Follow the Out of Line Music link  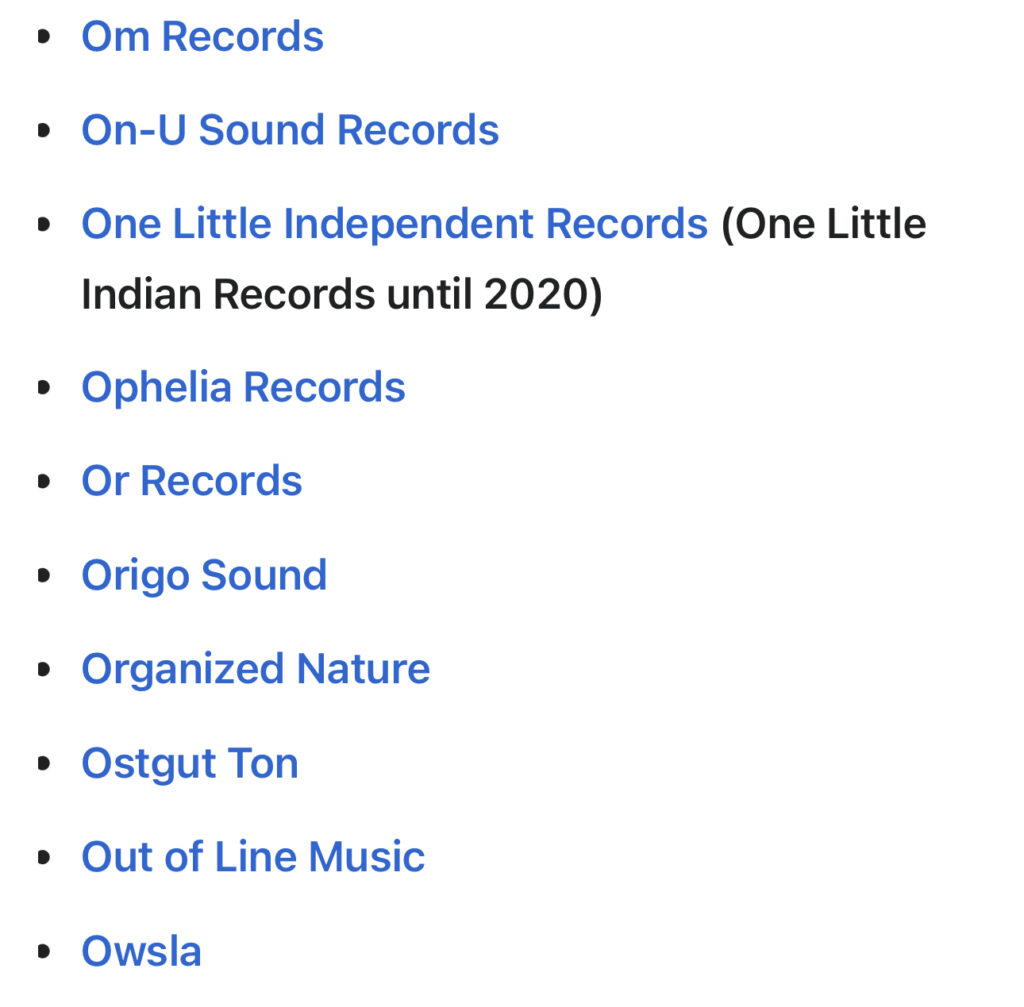(x=253, y=858)
